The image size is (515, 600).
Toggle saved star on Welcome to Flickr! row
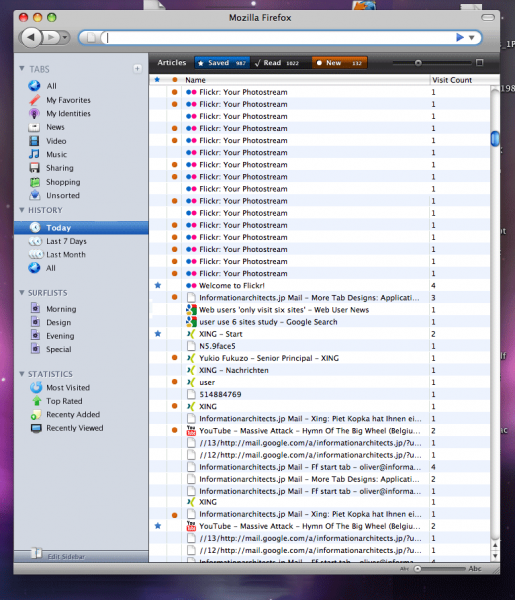coord(158,285)
